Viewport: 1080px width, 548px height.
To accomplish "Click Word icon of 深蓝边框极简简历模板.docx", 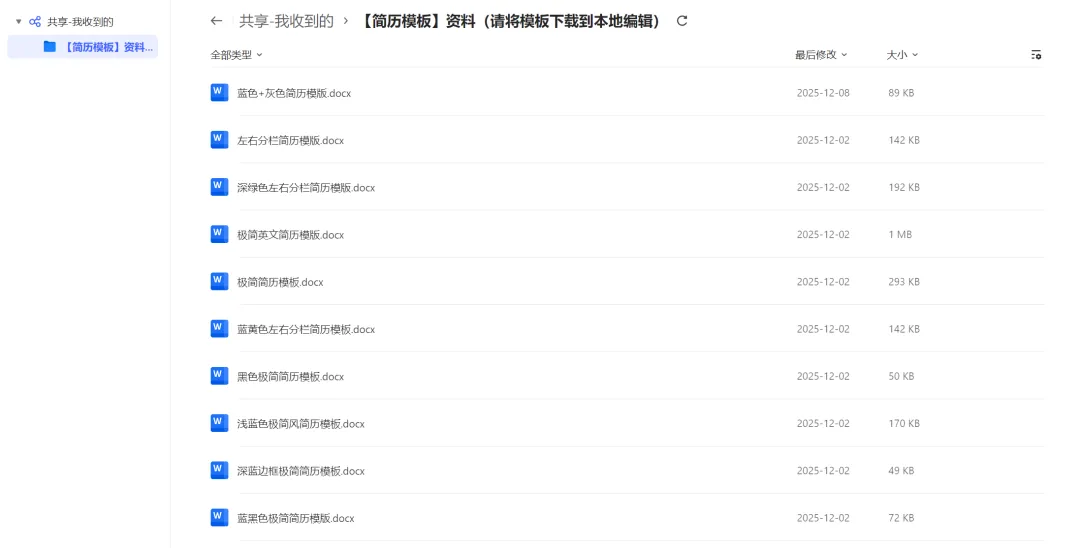I will click(219, 471).
